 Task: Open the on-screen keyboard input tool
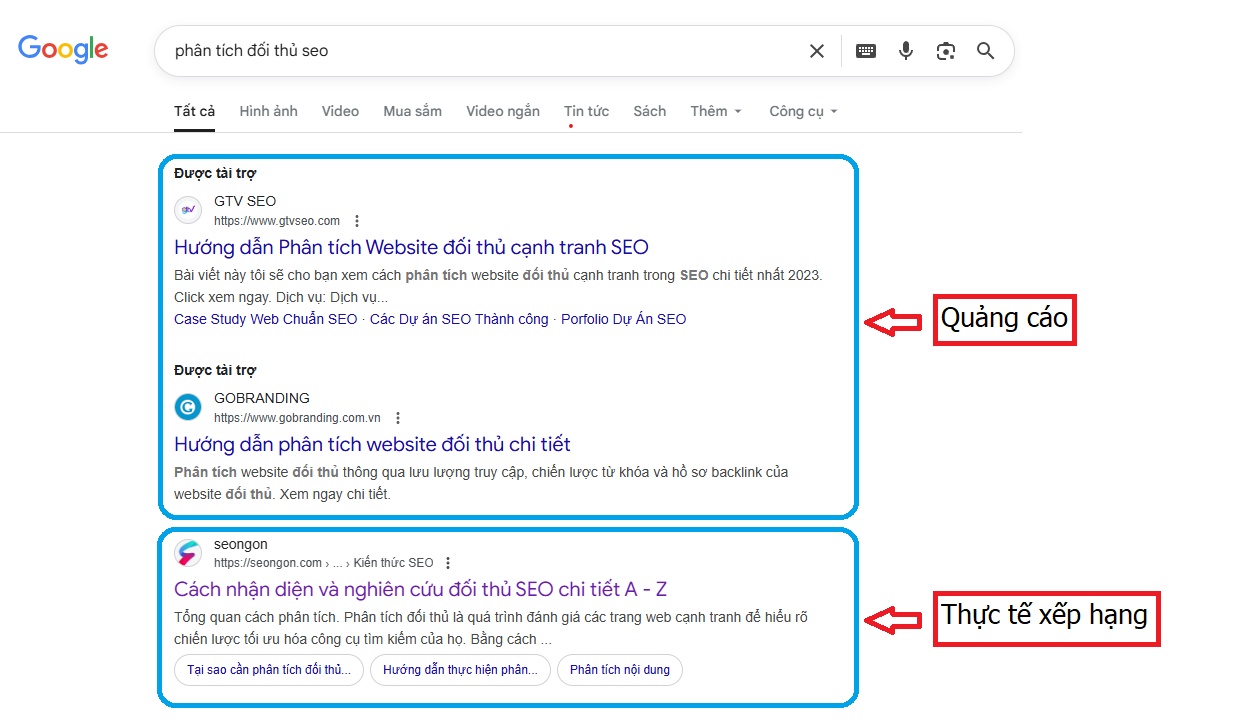pos(866,51)
